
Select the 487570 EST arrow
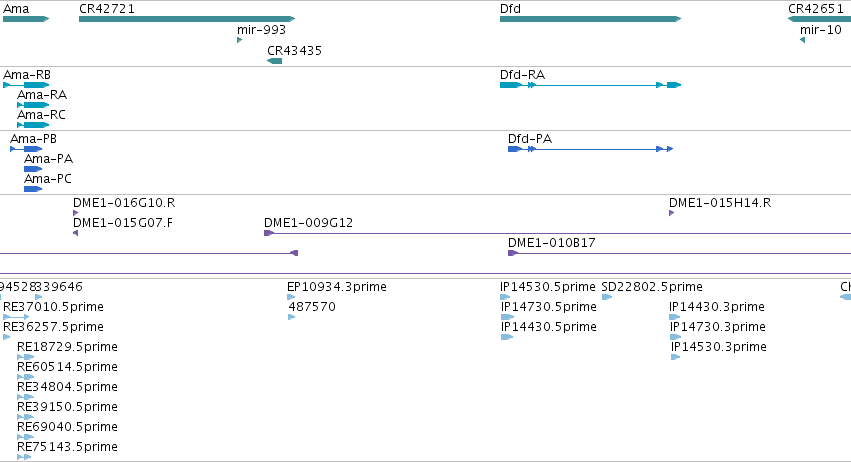(291, 317)
